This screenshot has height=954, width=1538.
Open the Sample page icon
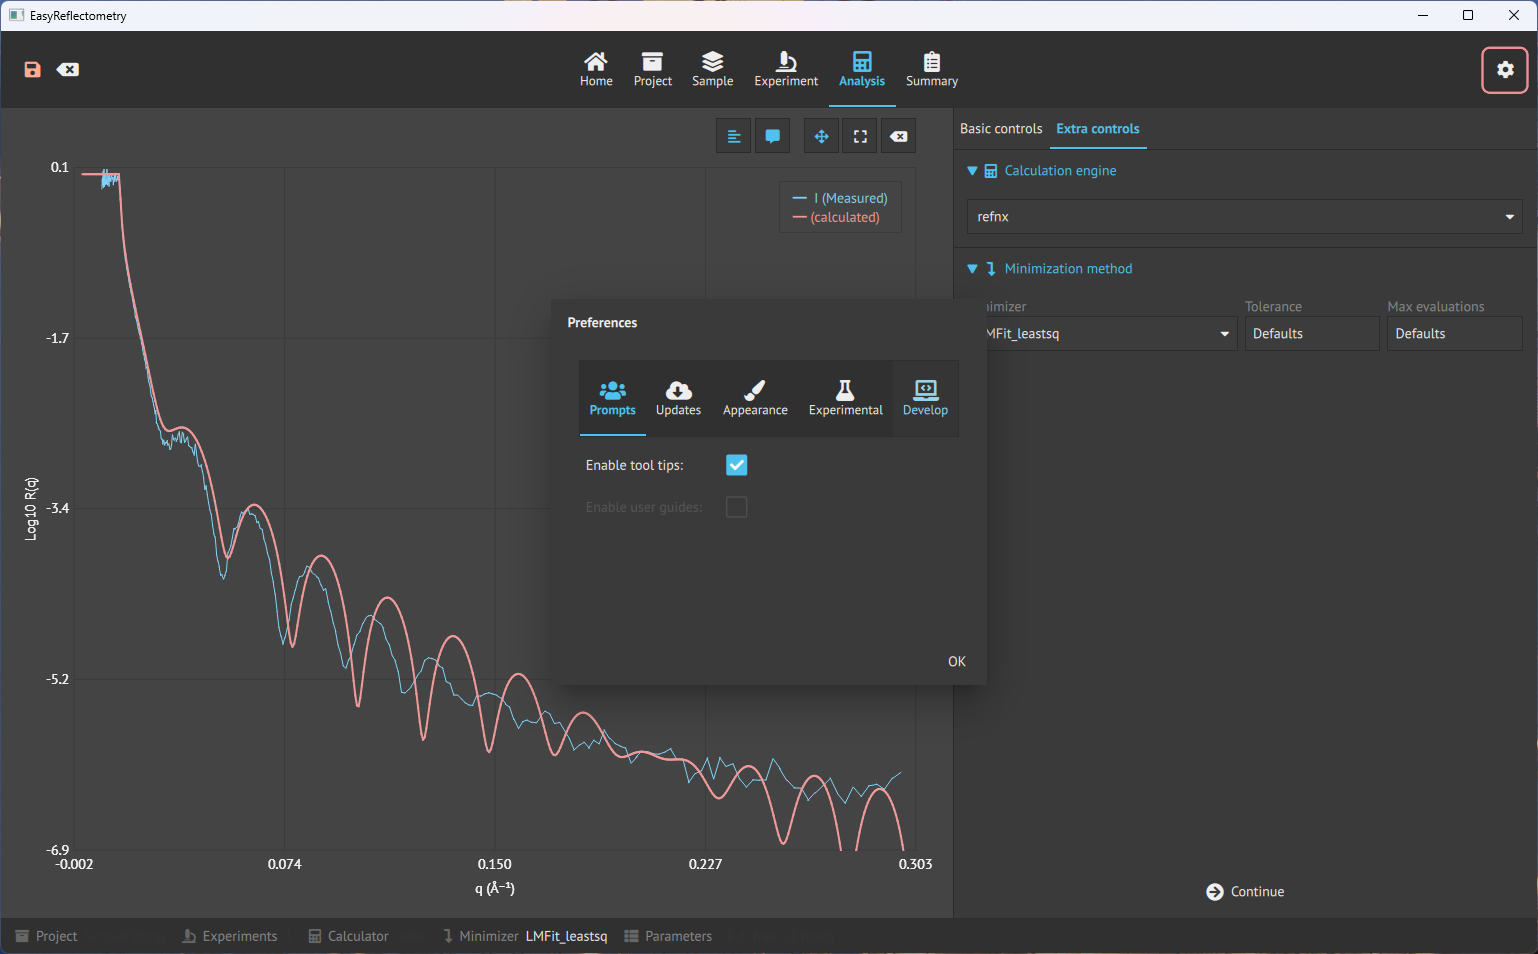pyautogui.click(x=712, y=68)
